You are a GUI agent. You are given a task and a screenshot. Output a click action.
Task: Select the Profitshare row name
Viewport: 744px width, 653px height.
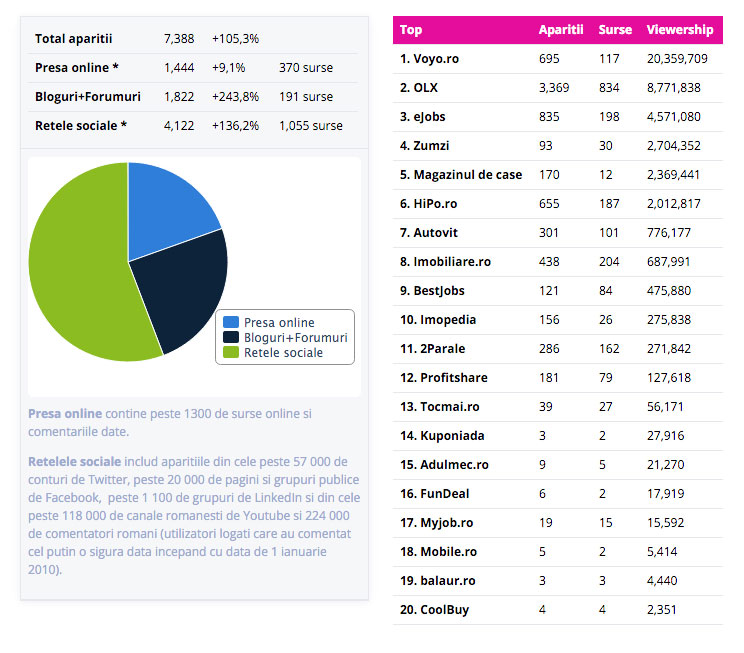click(444, 378)
